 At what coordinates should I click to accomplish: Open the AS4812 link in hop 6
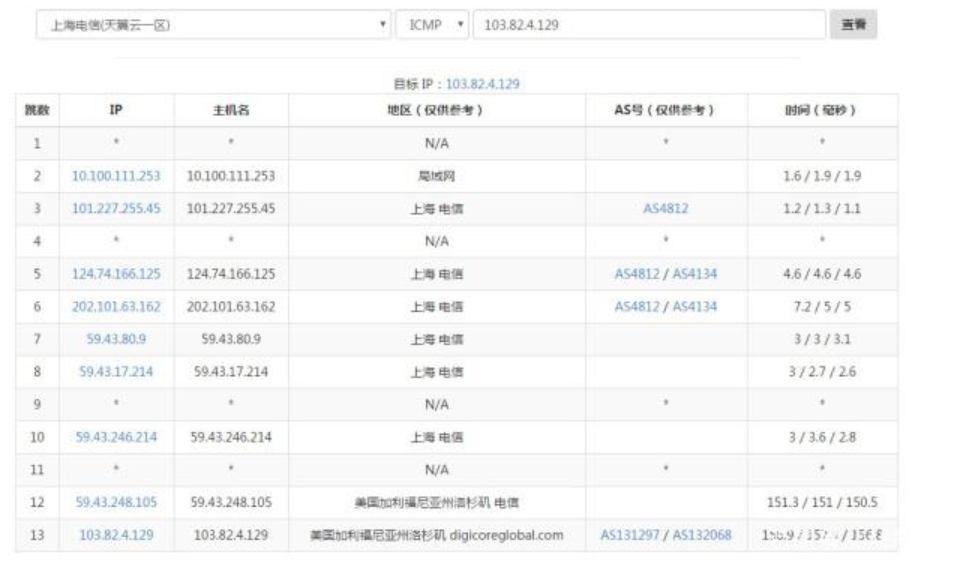(x=637, y=307)
